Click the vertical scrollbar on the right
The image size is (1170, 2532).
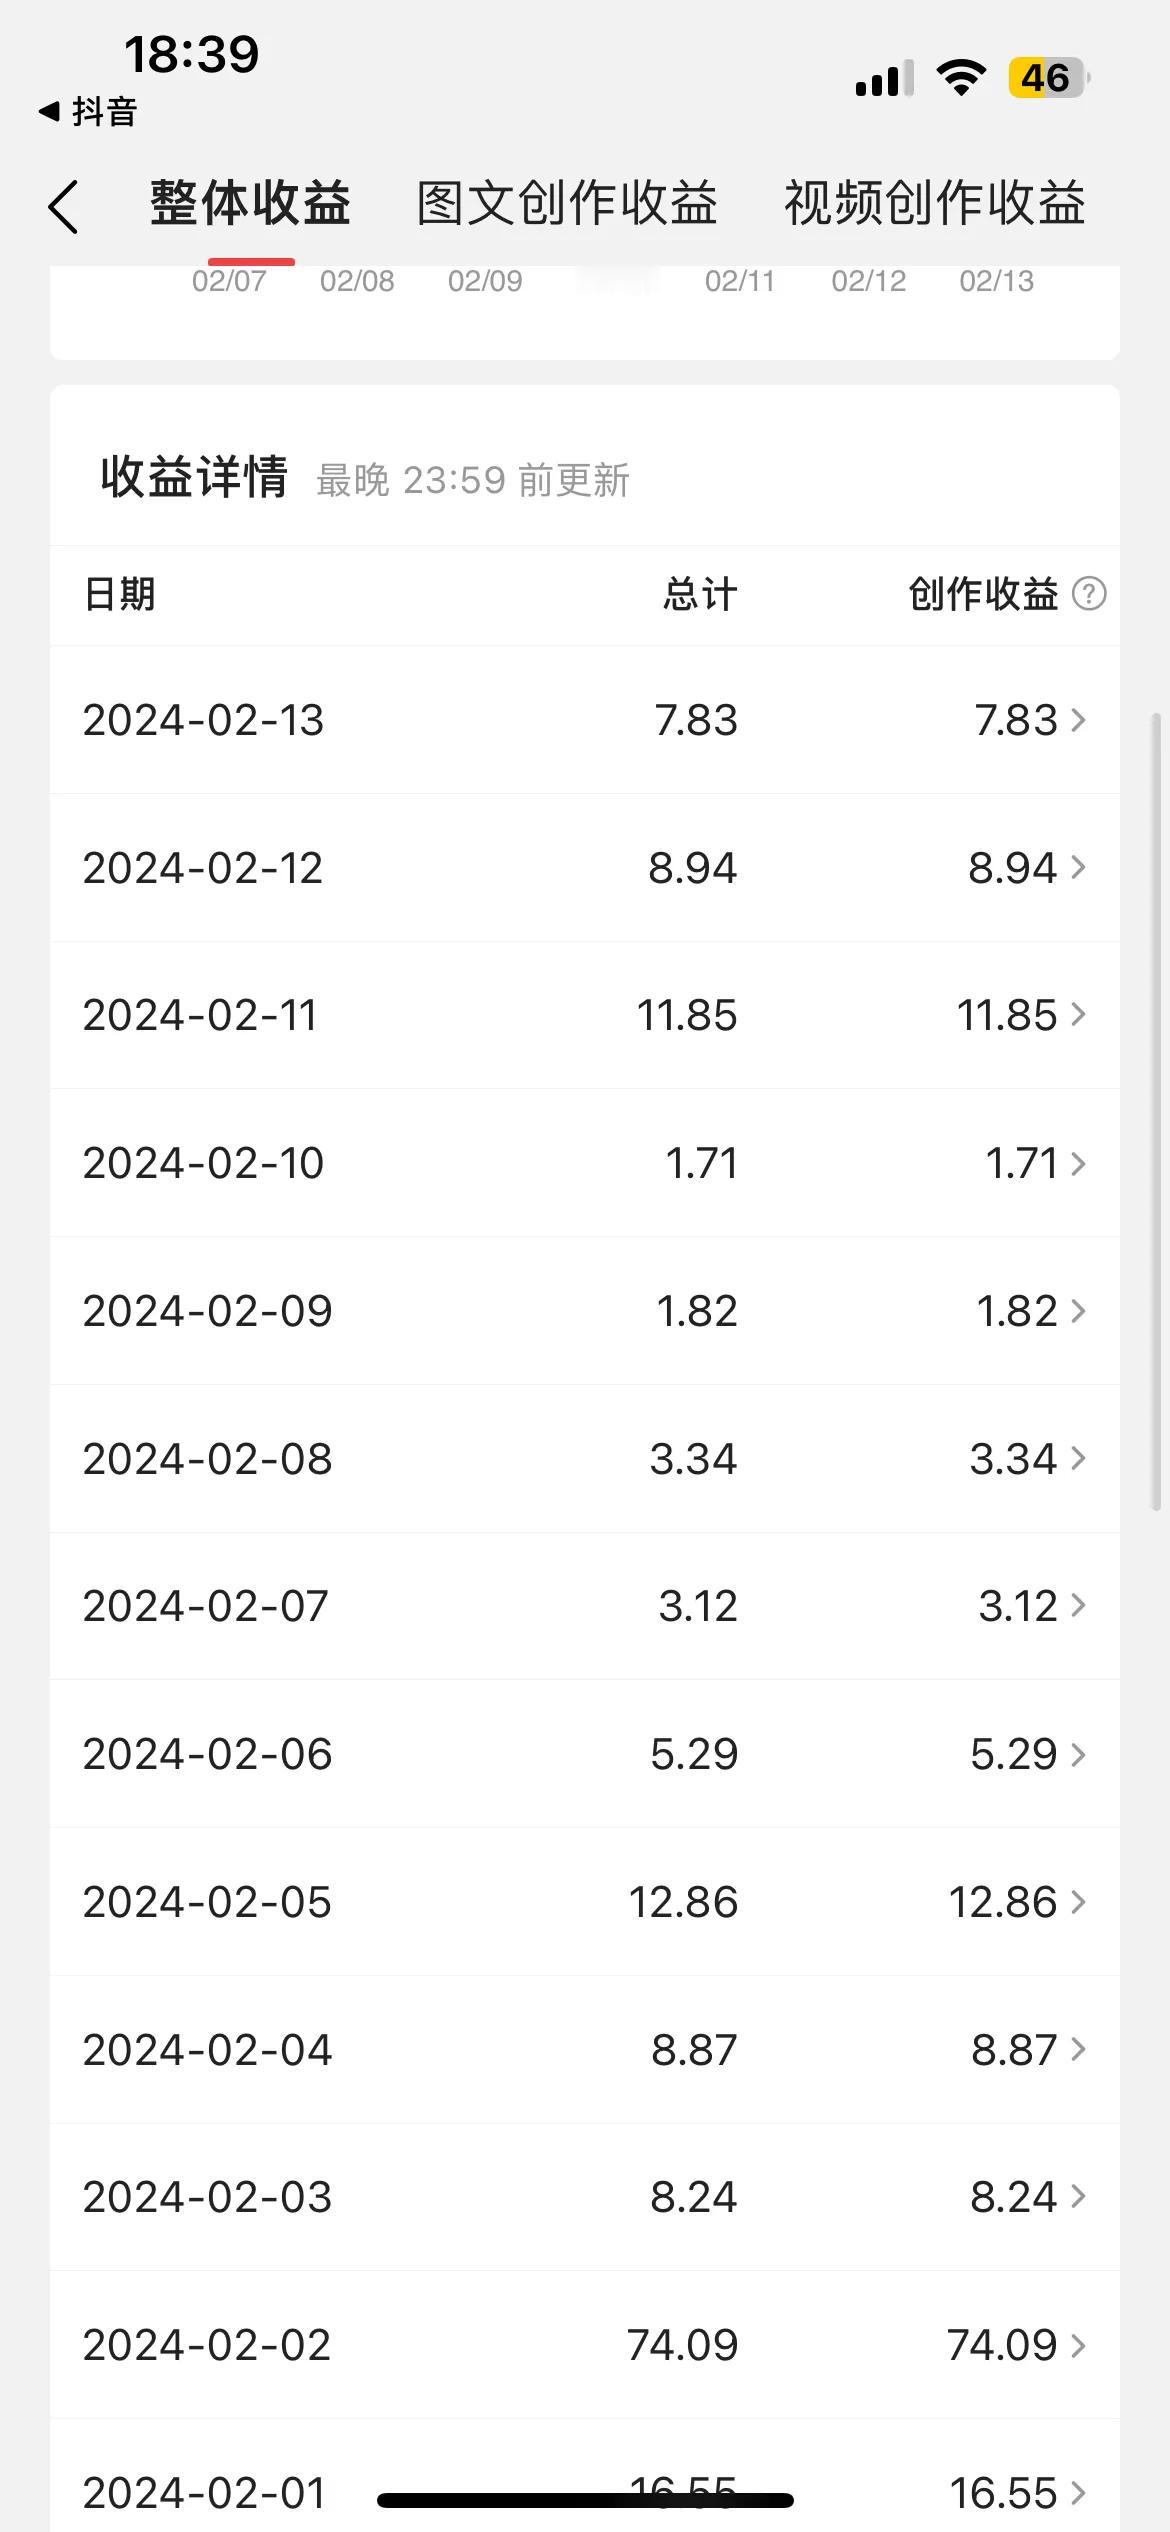tap(1157, 1111)
